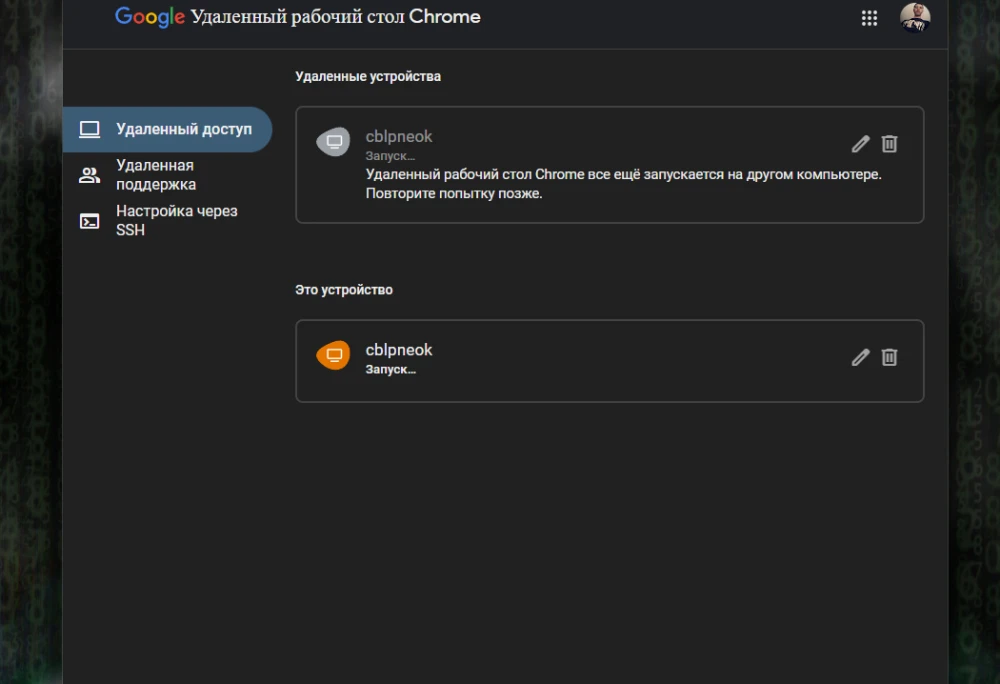
Task: Remove this device via trash icon
Action: click(x=889, y=357)
